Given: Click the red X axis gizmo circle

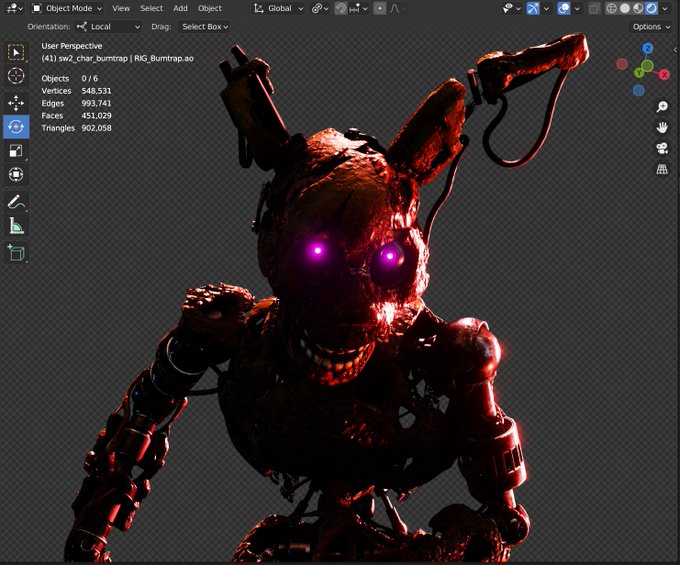Looking at the screenshot, I should pyautogui.click(x=664, y=75).
